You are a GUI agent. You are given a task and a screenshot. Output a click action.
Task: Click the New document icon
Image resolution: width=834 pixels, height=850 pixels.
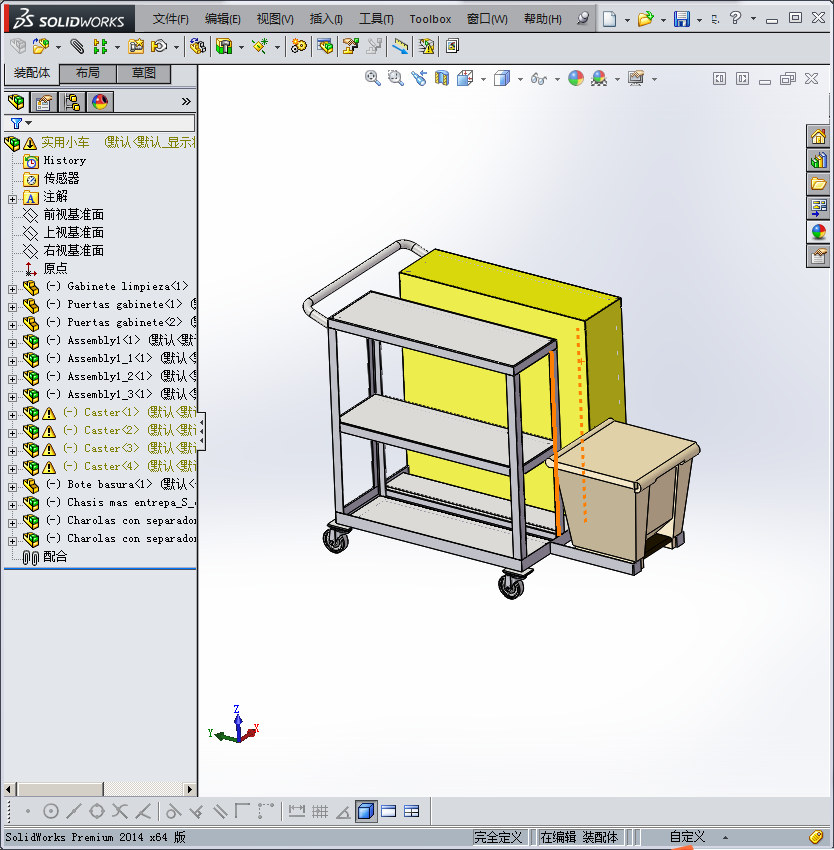coord(610,19)
